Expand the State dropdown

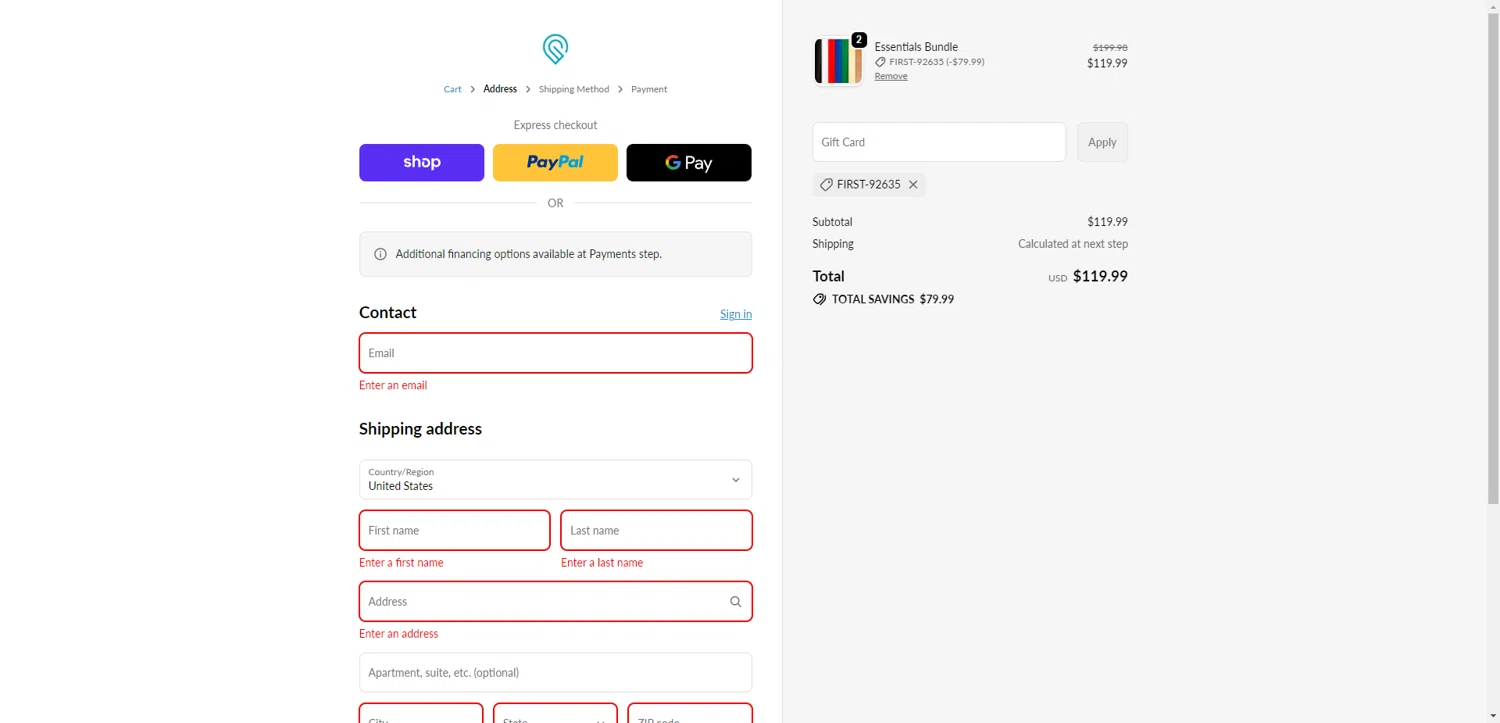[555, 714]
